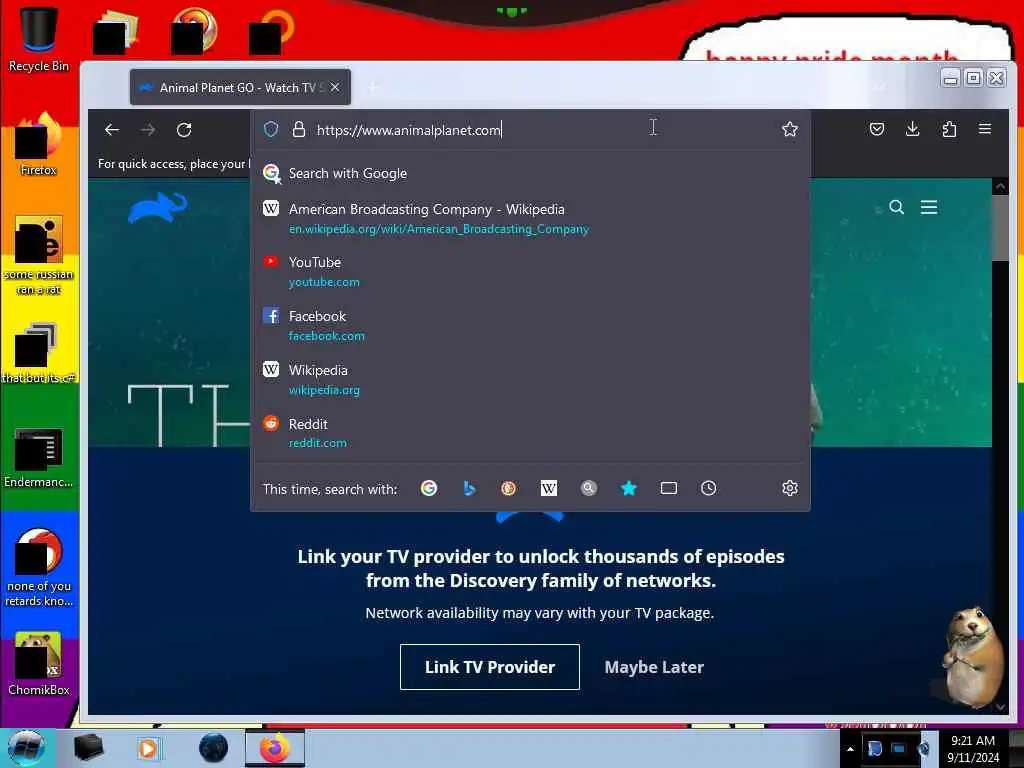This screenshot has height=768, width=1024.
Task: Open the Firefox application hamburger menu
Action: click(985, 129)
